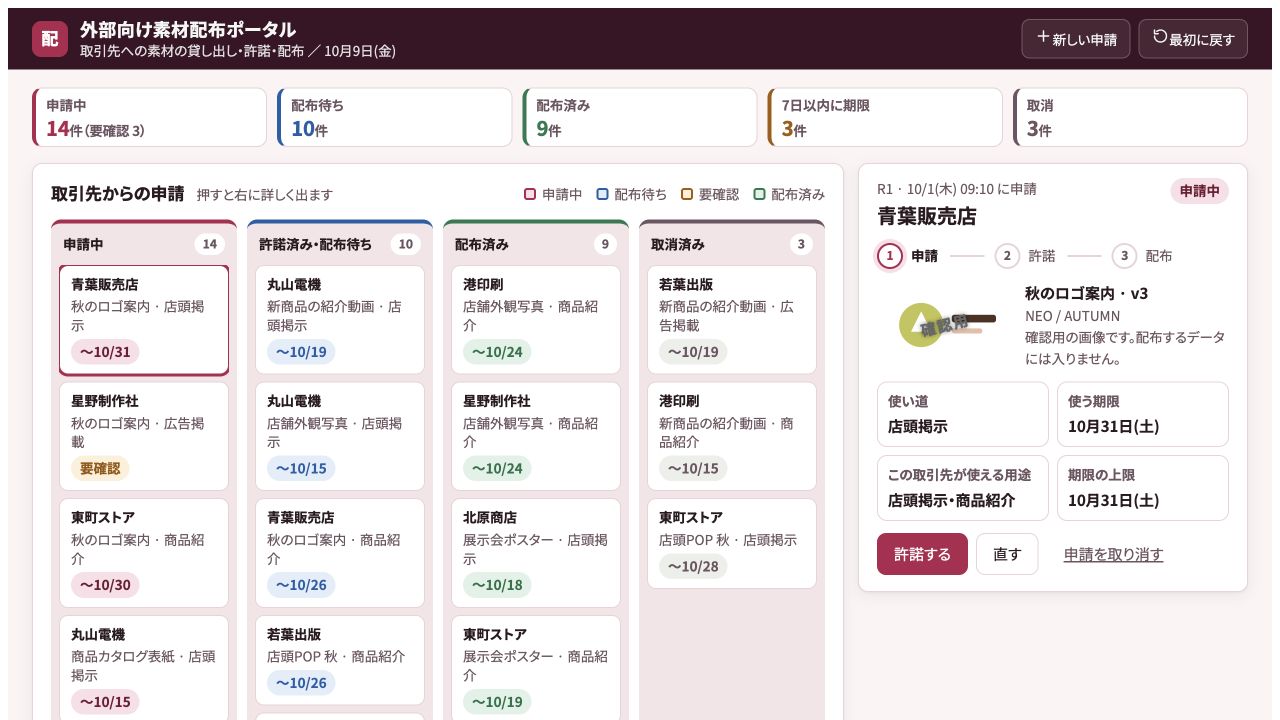Click the 使い道 店頭掲示 field
Screen dimensions: 1280x720
pos(963,414)
